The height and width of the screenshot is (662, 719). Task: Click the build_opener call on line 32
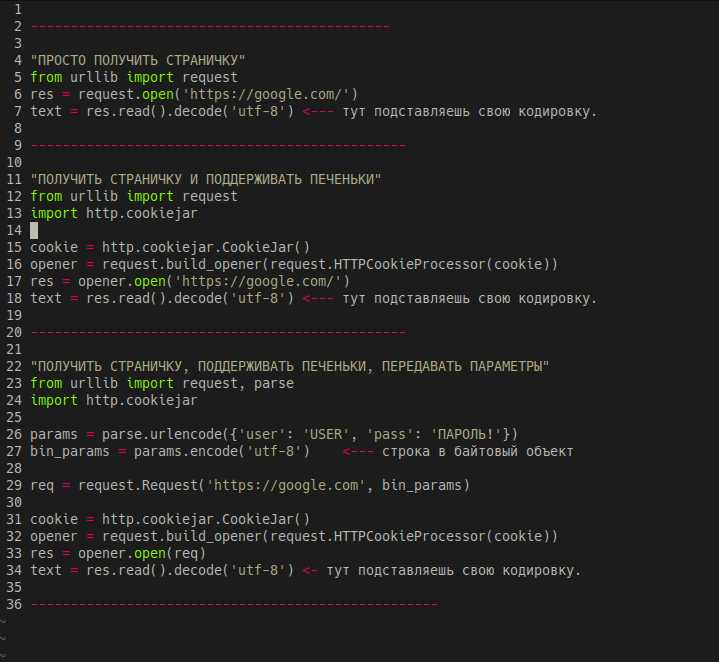[x=330, y=536]
